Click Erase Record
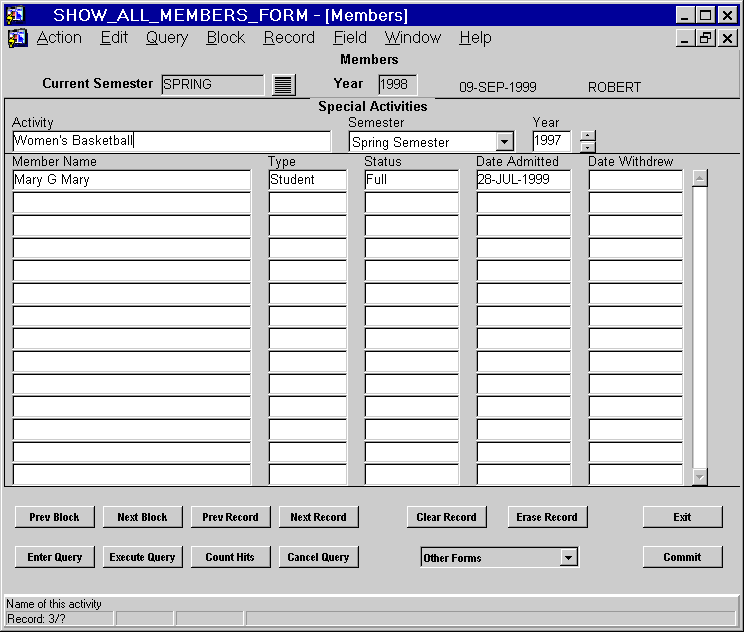Viewport: 744px width, 632px height. (547, 517)
